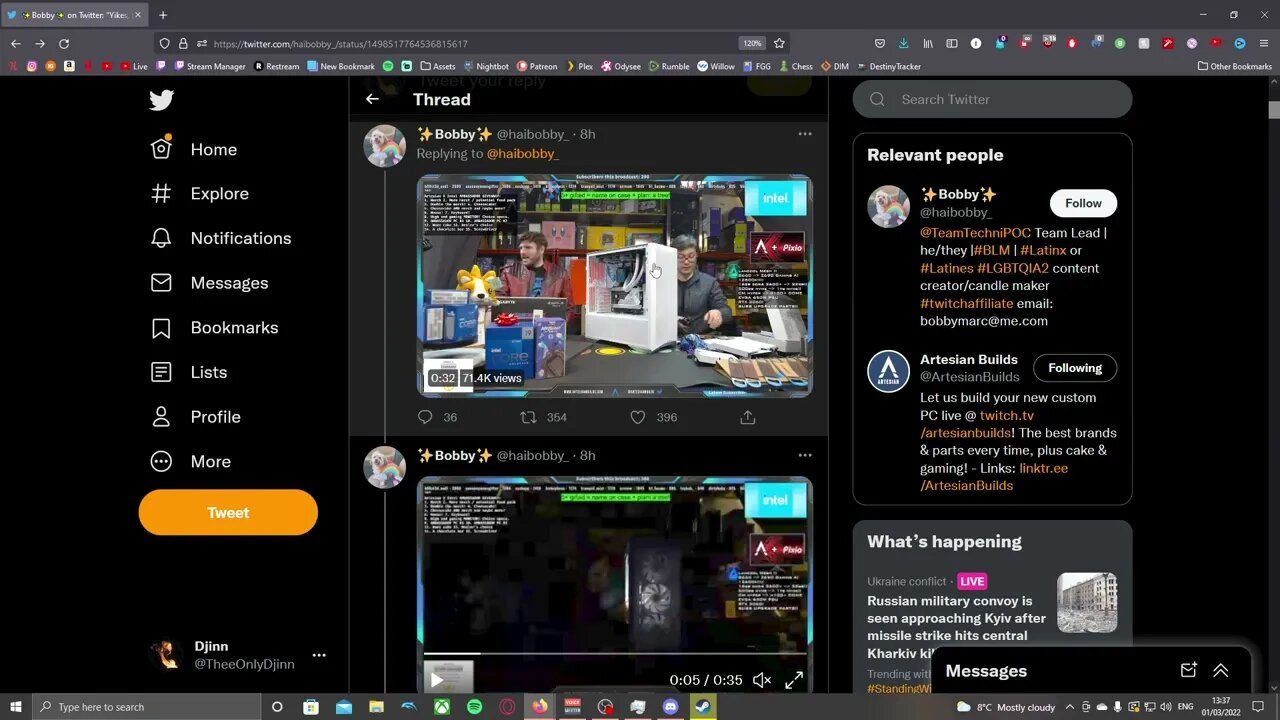Screen dimensions: 1280x720
Task: Open the Assets bookmarks folder
Action: point(438,66)
